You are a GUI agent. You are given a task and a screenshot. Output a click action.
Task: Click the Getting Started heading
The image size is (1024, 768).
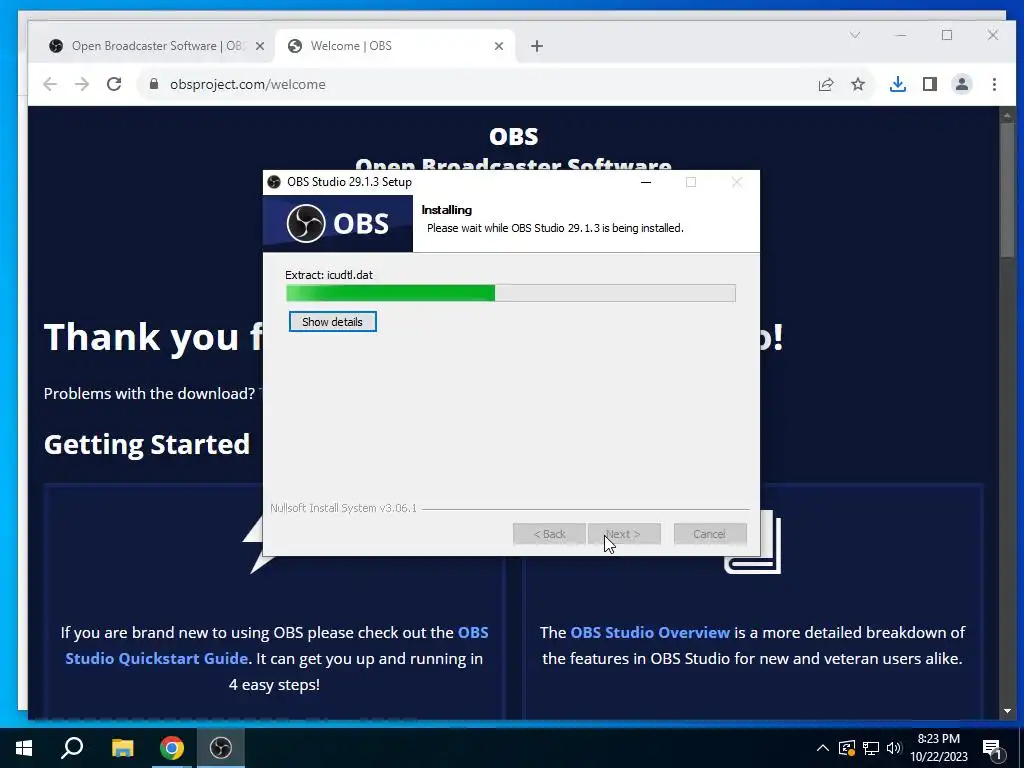pos(147,444)
